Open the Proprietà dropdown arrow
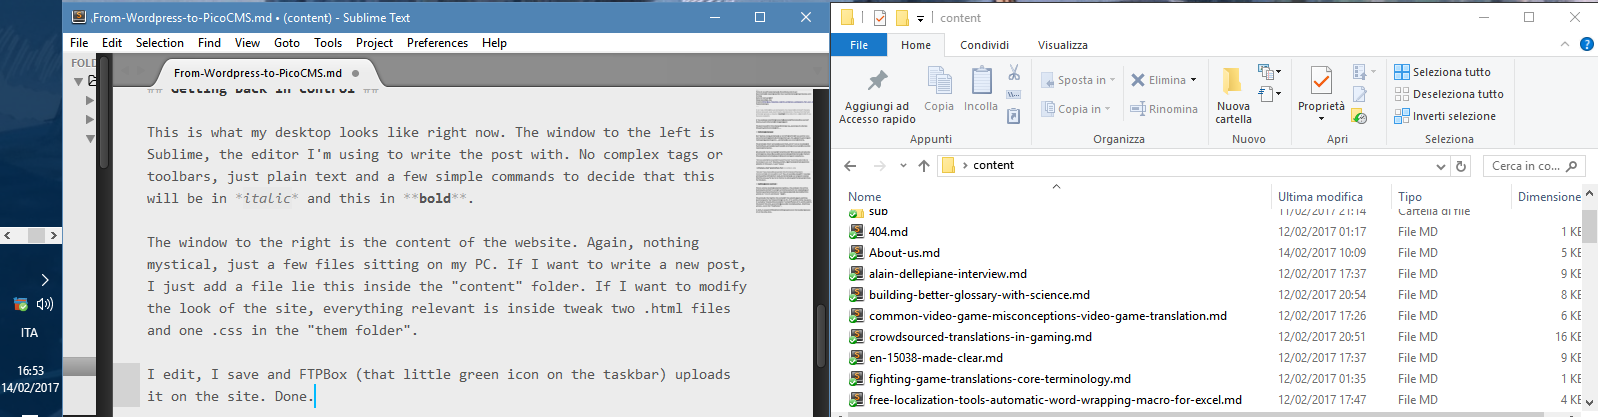This screenshot has width=1598, height=417. pos(1321,119)
